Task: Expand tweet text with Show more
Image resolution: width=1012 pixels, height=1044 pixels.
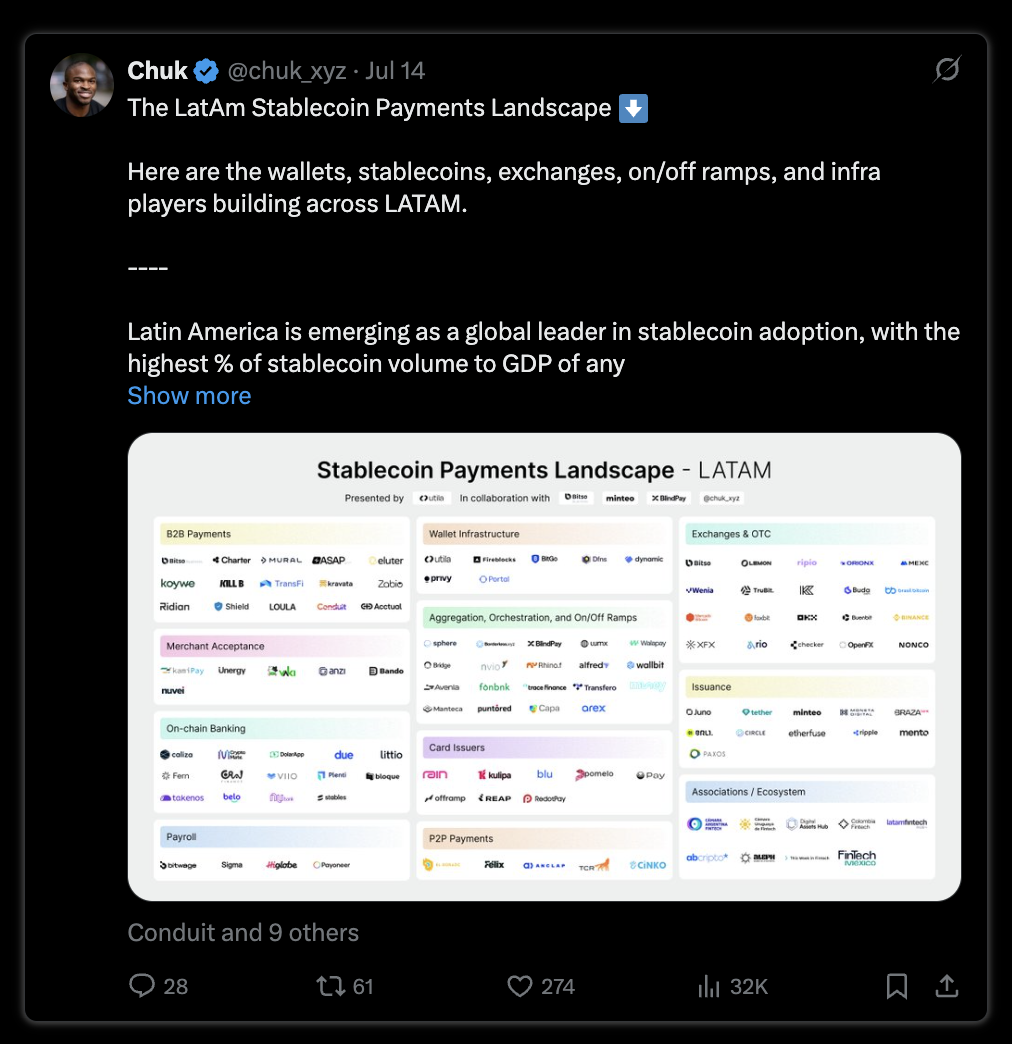Action: [189, 395]
